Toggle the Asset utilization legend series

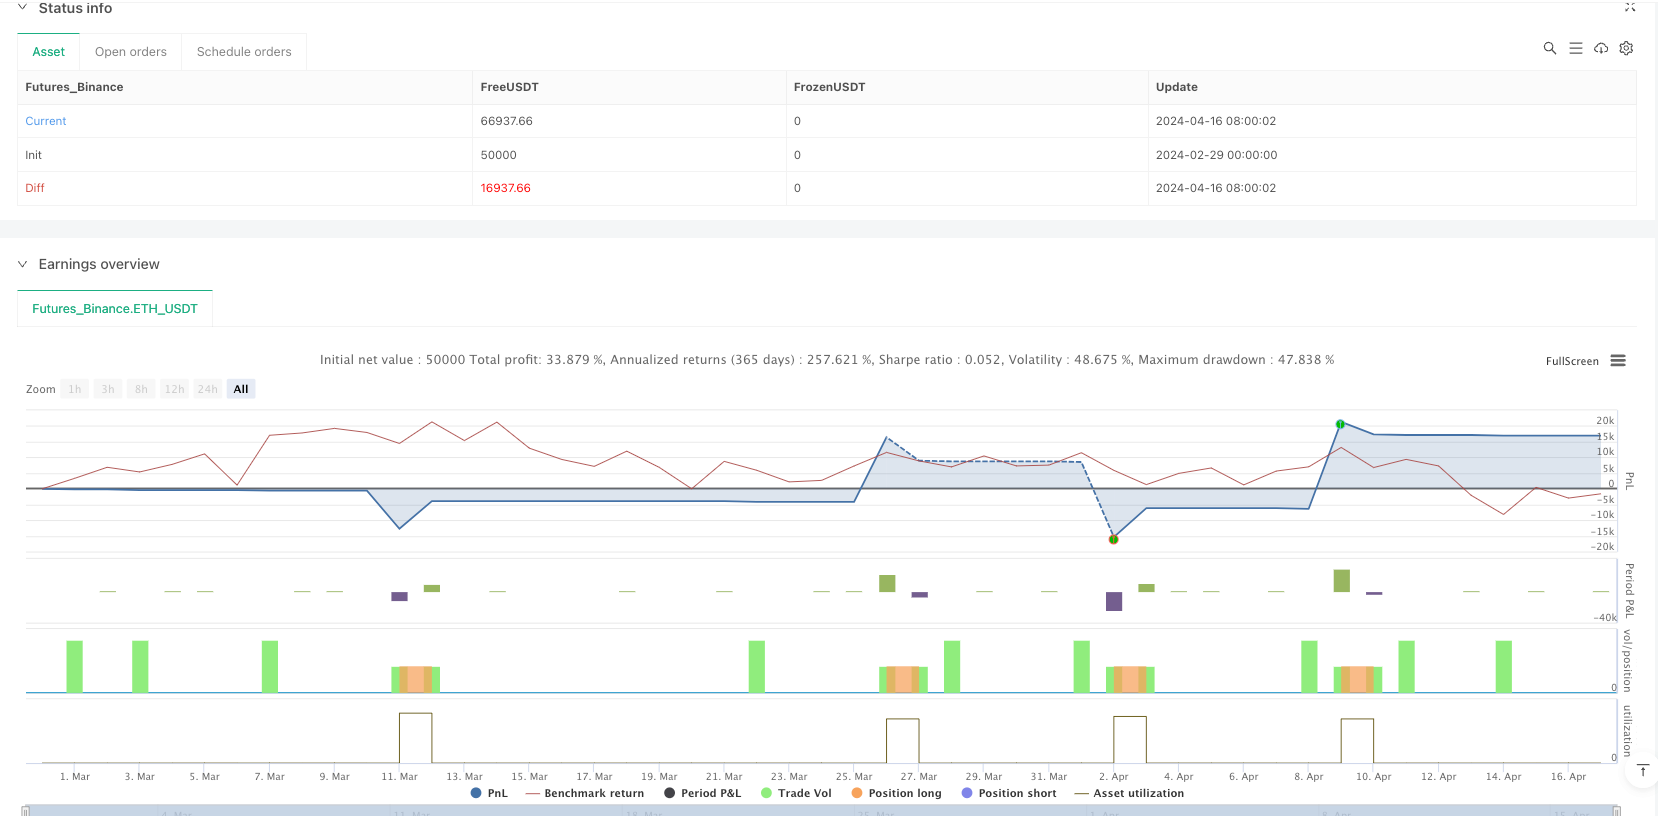click(x=1129, y=793)
